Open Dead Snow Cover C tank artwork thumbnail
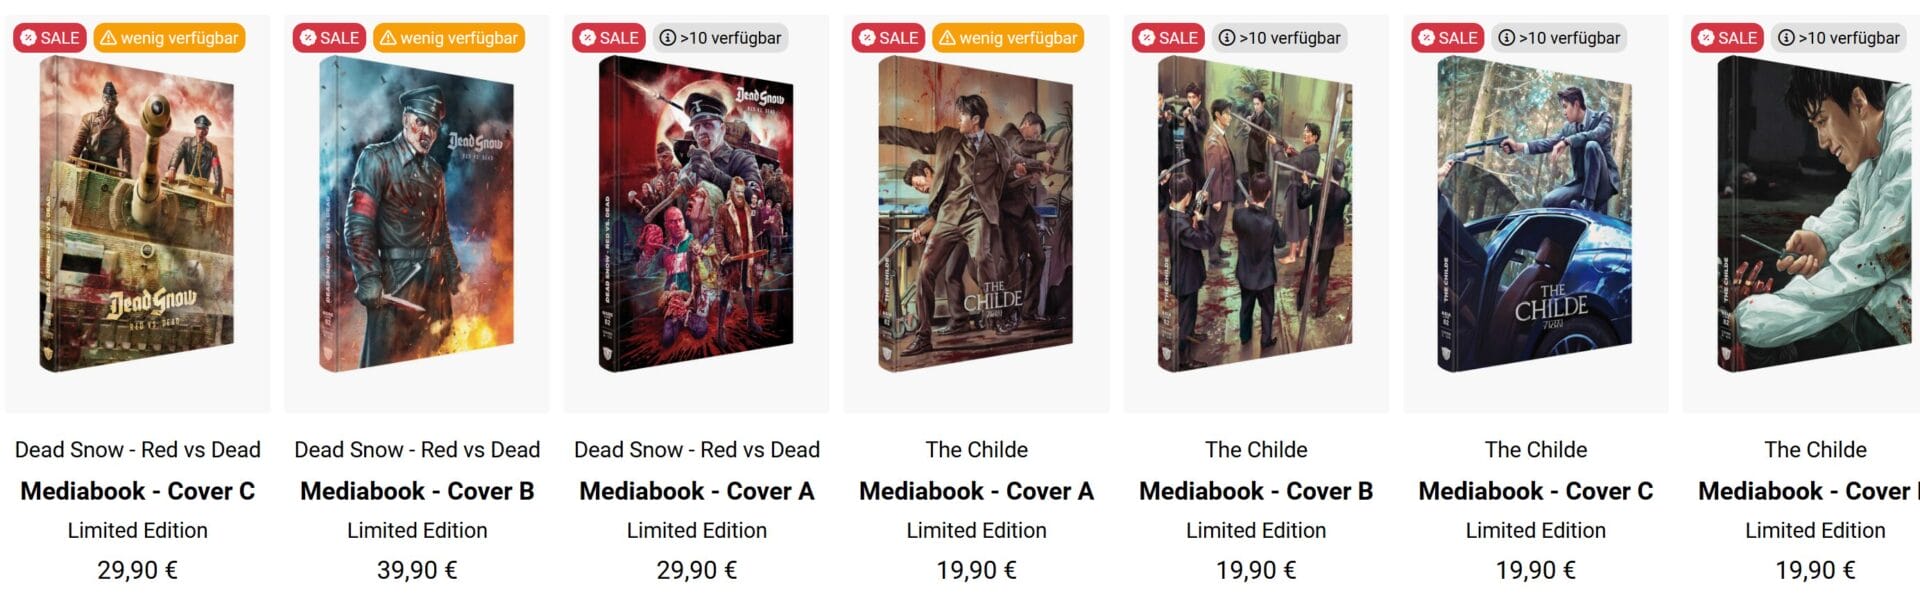This screenshot has height=601, width=1920. click(x=137, y=214)
